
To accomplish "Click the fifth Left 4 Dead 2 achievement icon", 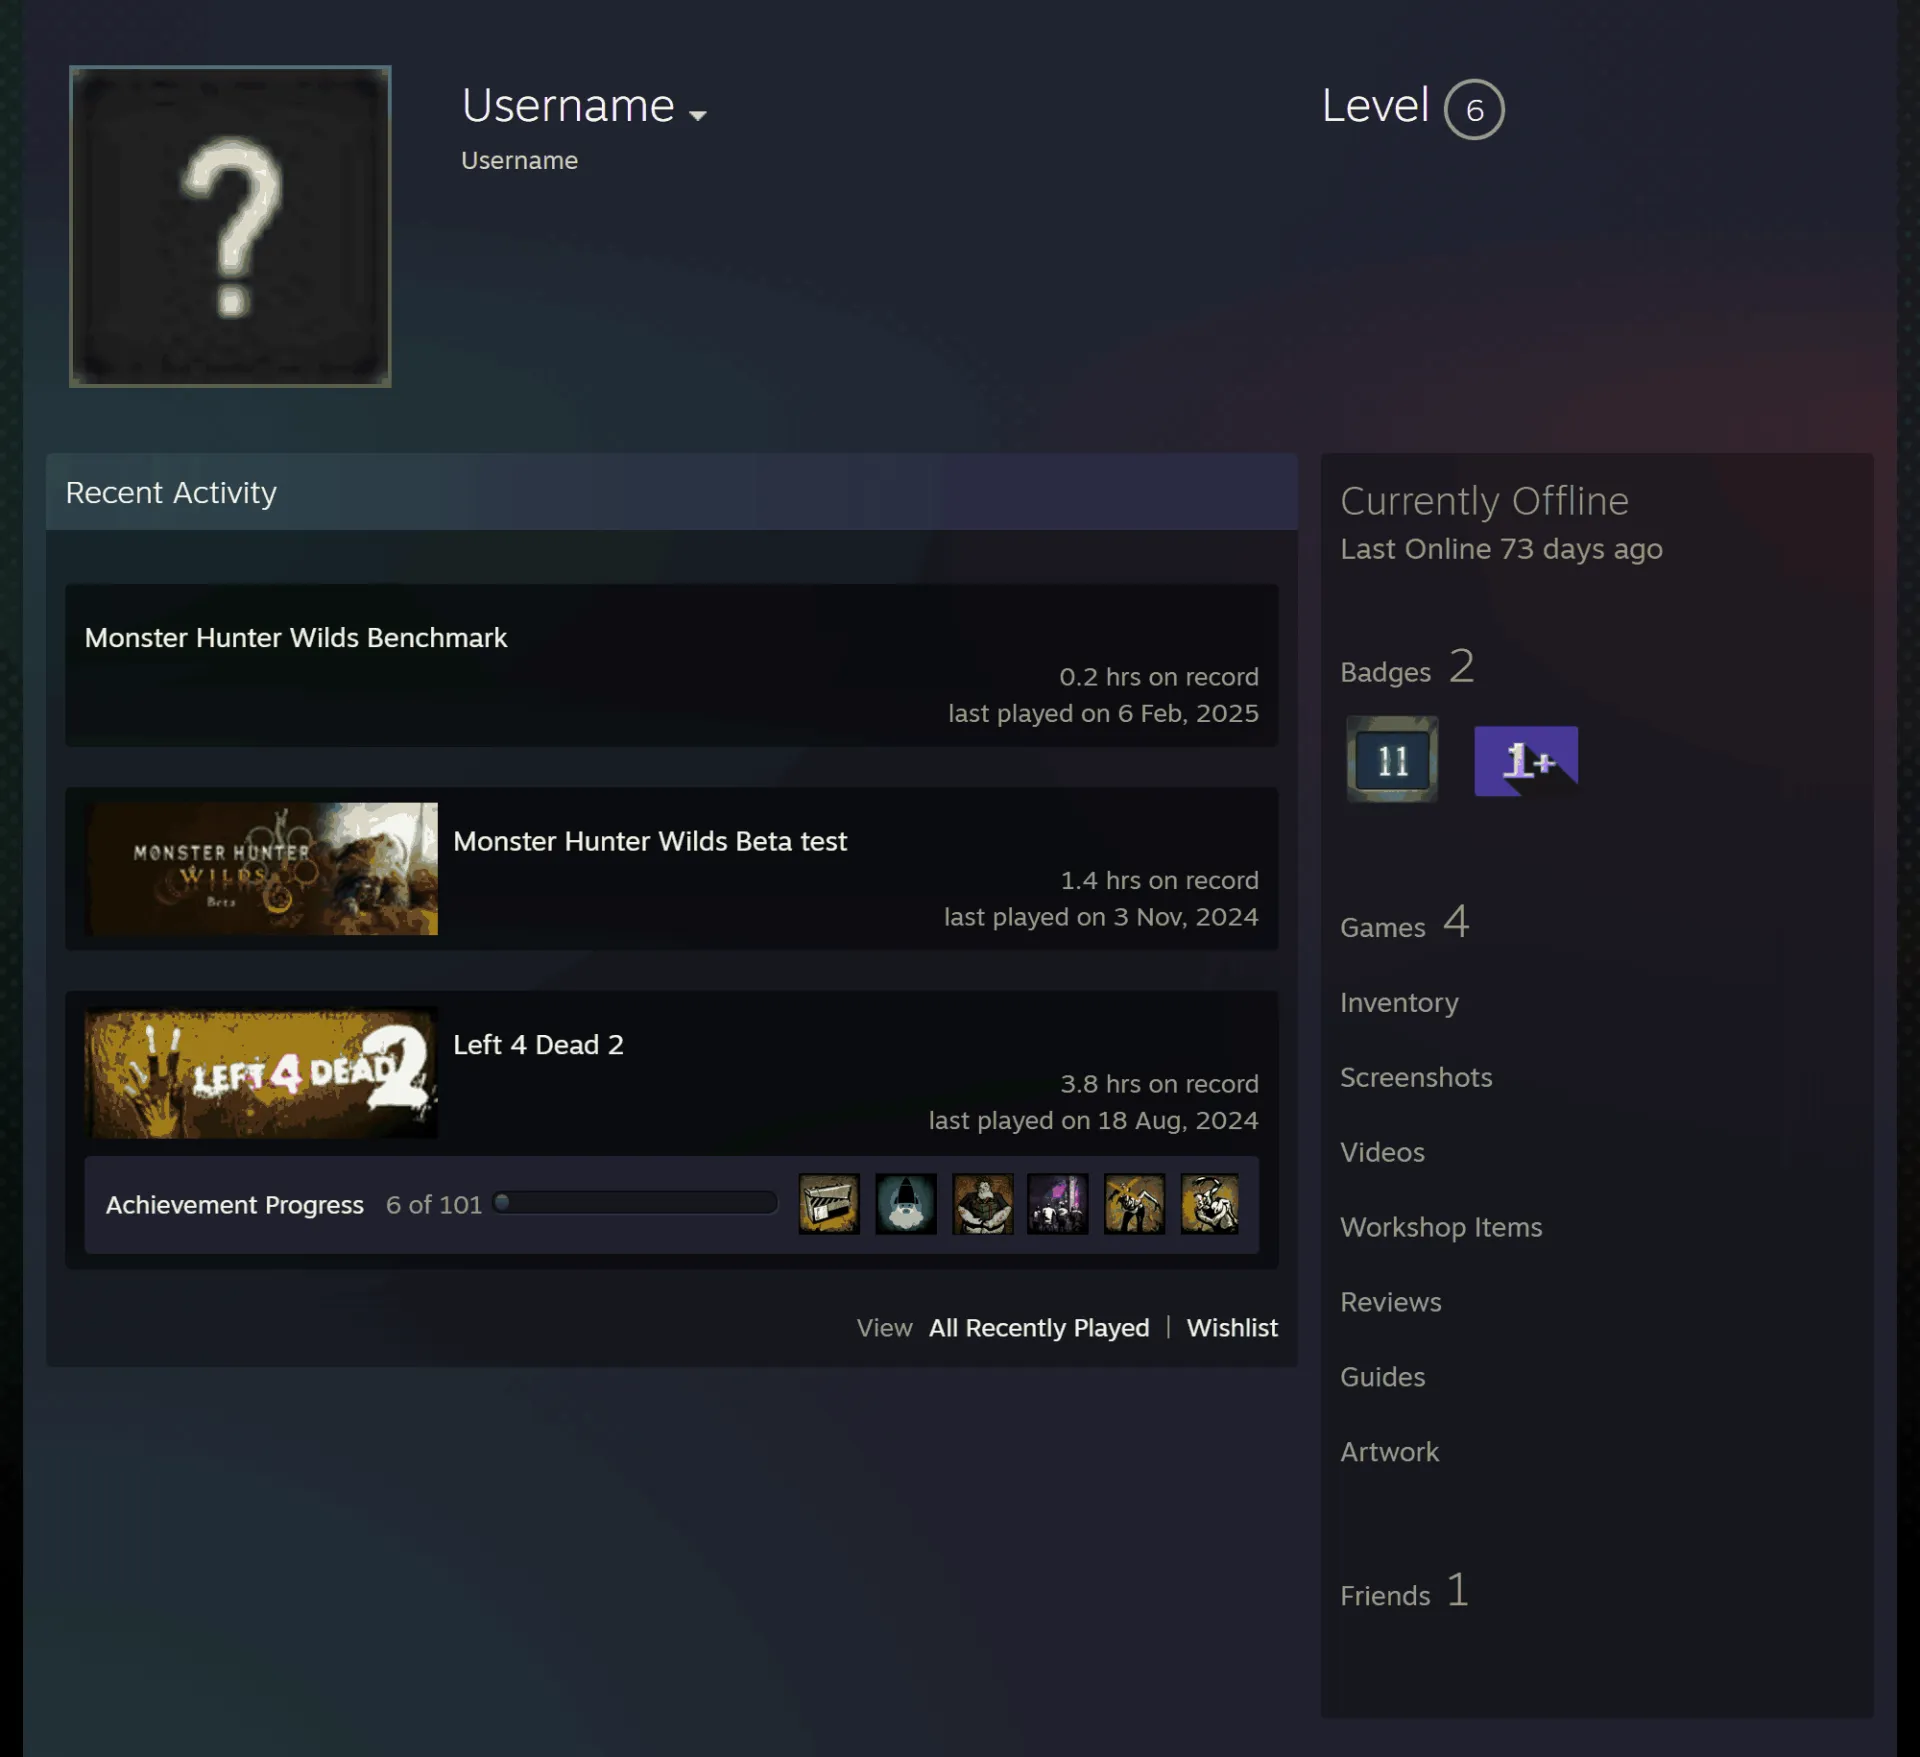I will (1134, 1203).
